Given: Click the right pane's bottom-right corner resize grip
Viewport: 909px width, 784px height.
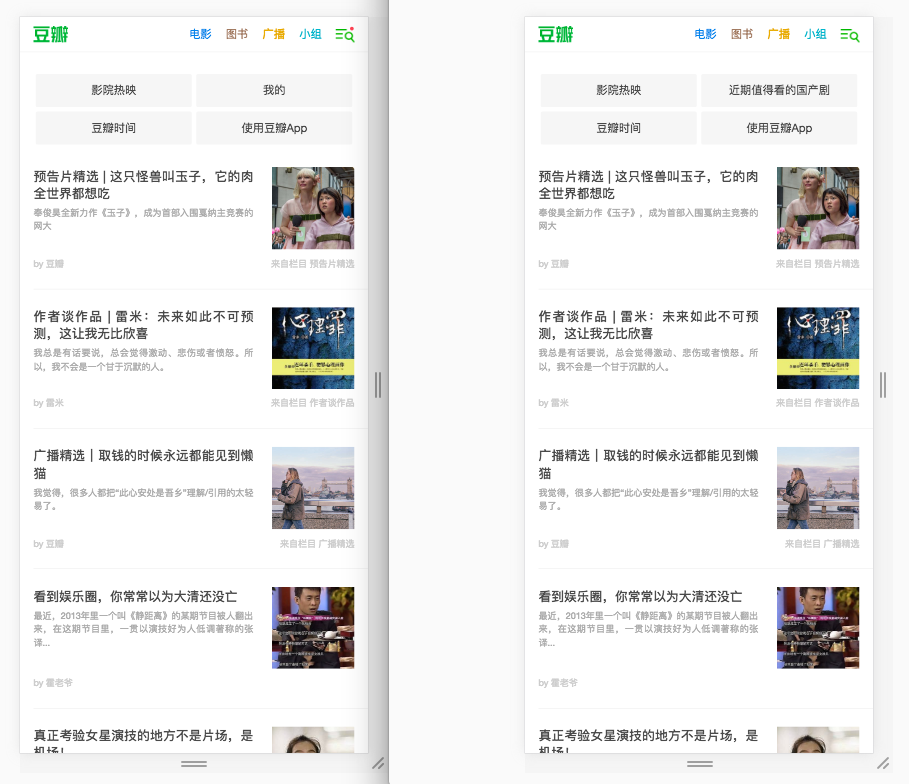Looking at the screenshot, I should pos(883,763).
